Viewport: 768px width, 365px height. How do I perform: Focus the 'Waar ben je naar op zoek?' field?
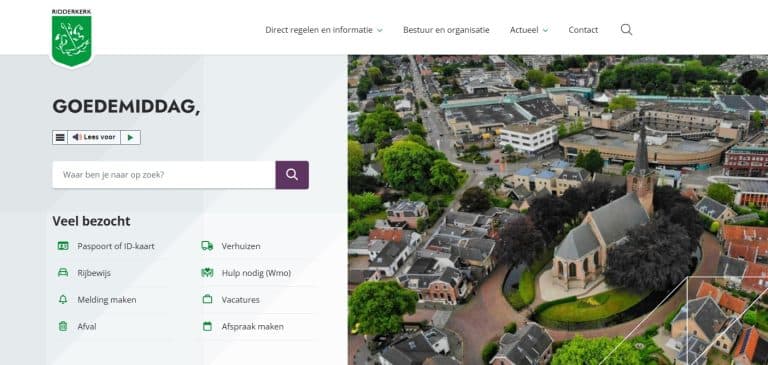(x=164, y=175)
